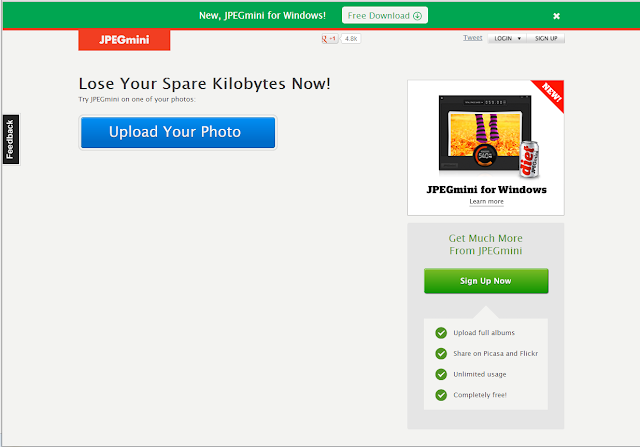Click the green Sign Up Now button
Screen dimensions: 640x447
(x=486, y=281)
